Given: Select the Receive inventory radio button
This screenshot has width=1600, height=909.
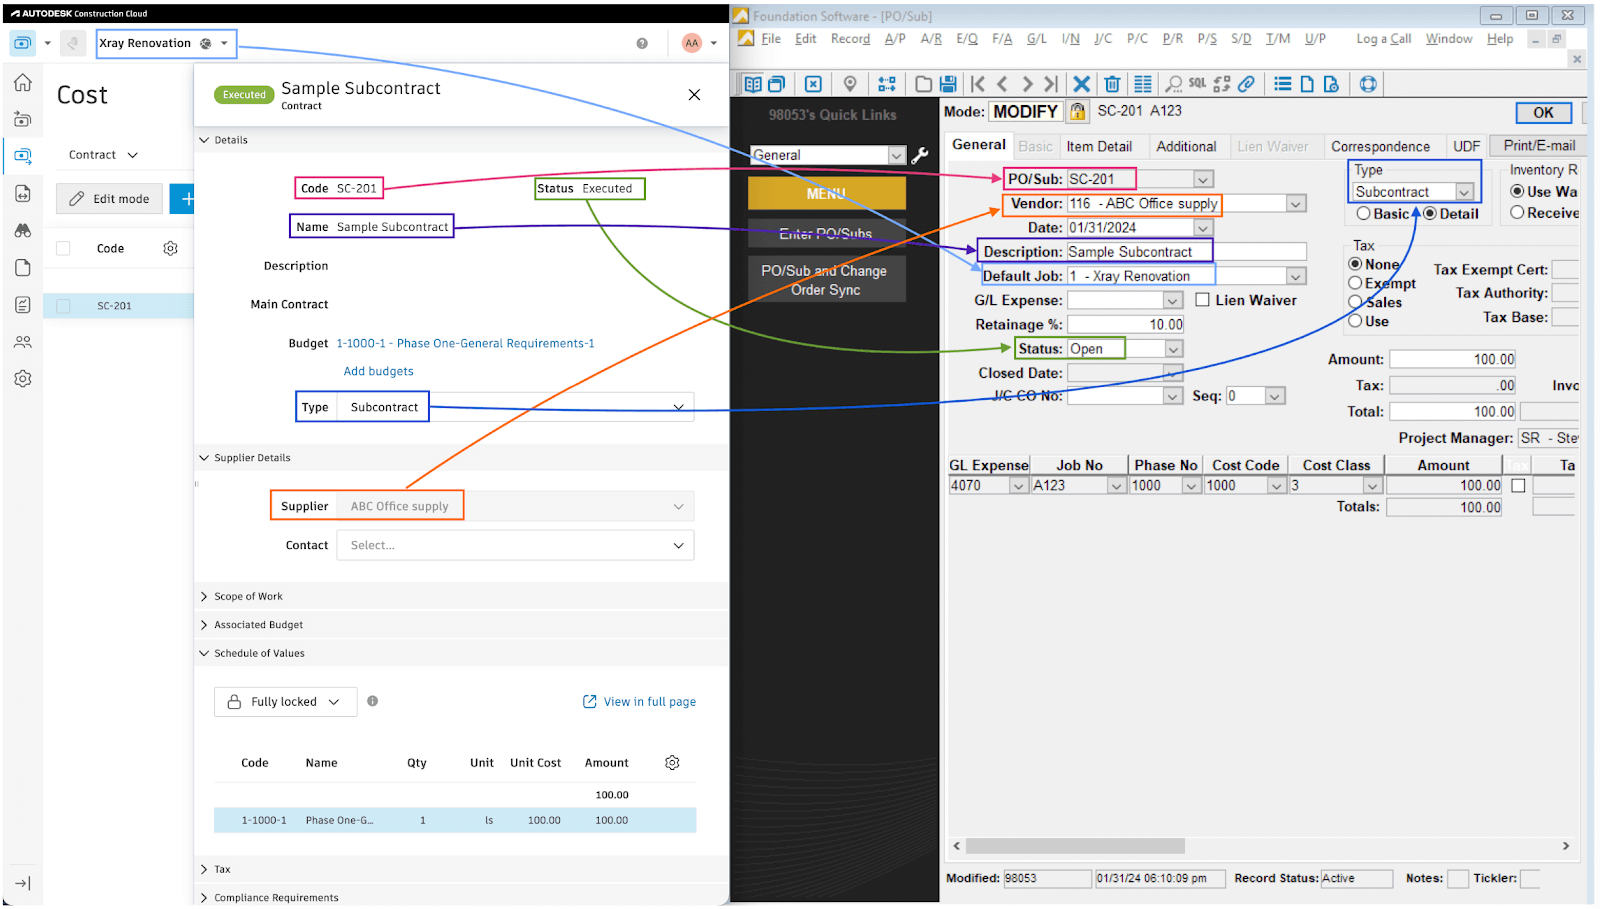Looking at the screenshot, I should point(1517,212).
